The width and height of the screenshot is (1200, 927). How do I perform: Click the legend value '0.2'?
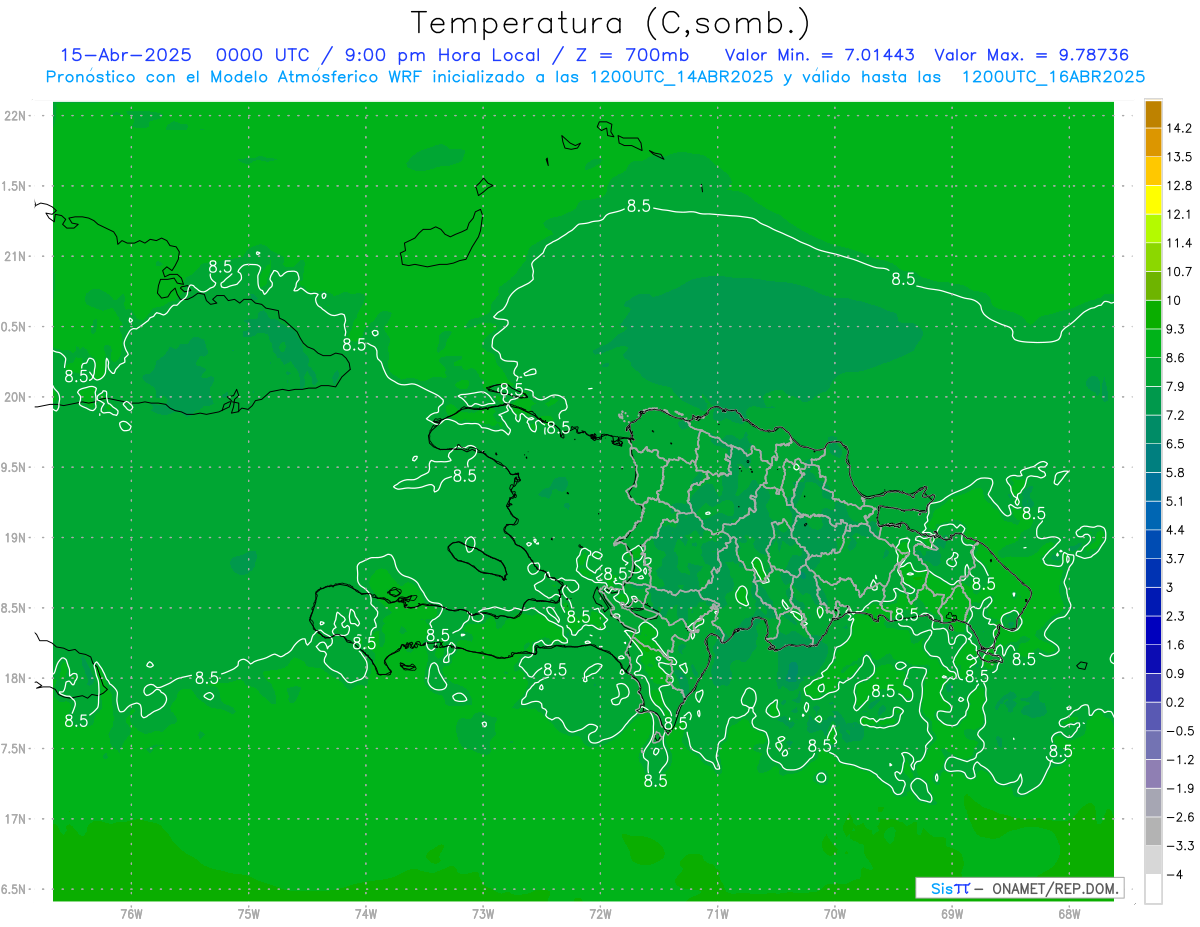click(x=1175, y=702)
